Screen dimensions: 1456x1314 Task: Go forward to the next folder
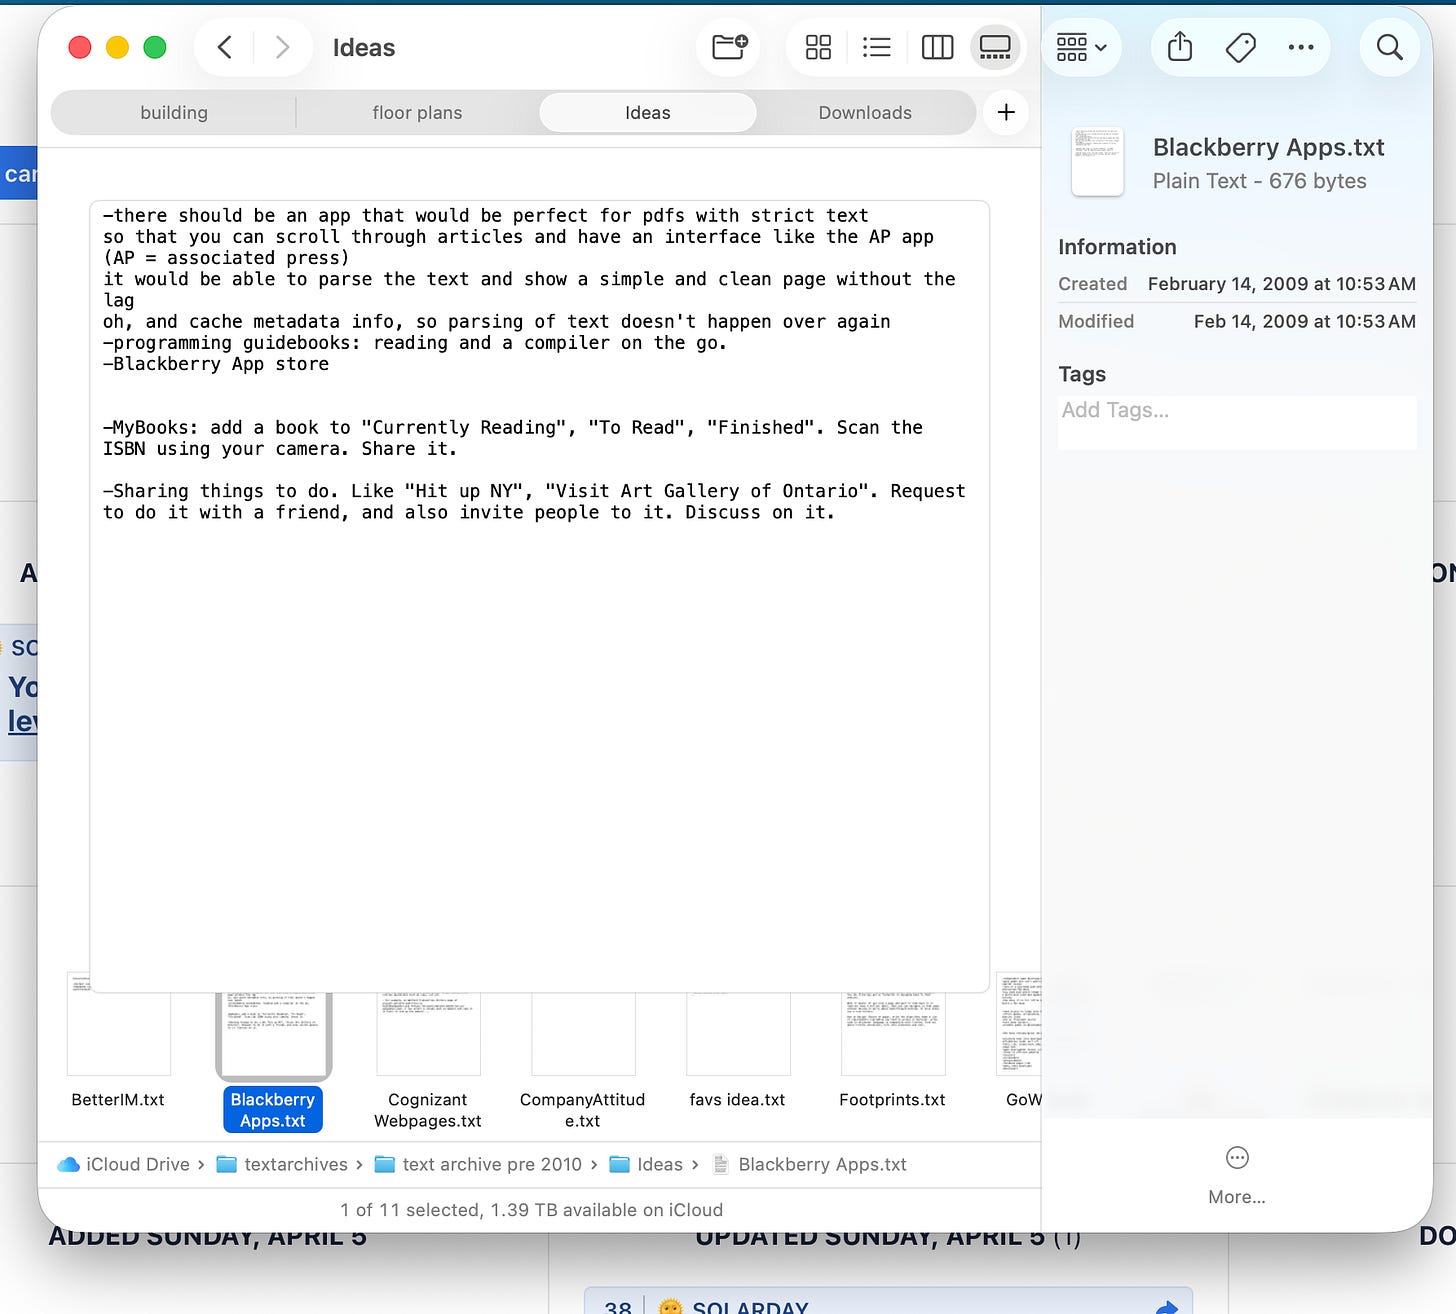pos(282,47)
